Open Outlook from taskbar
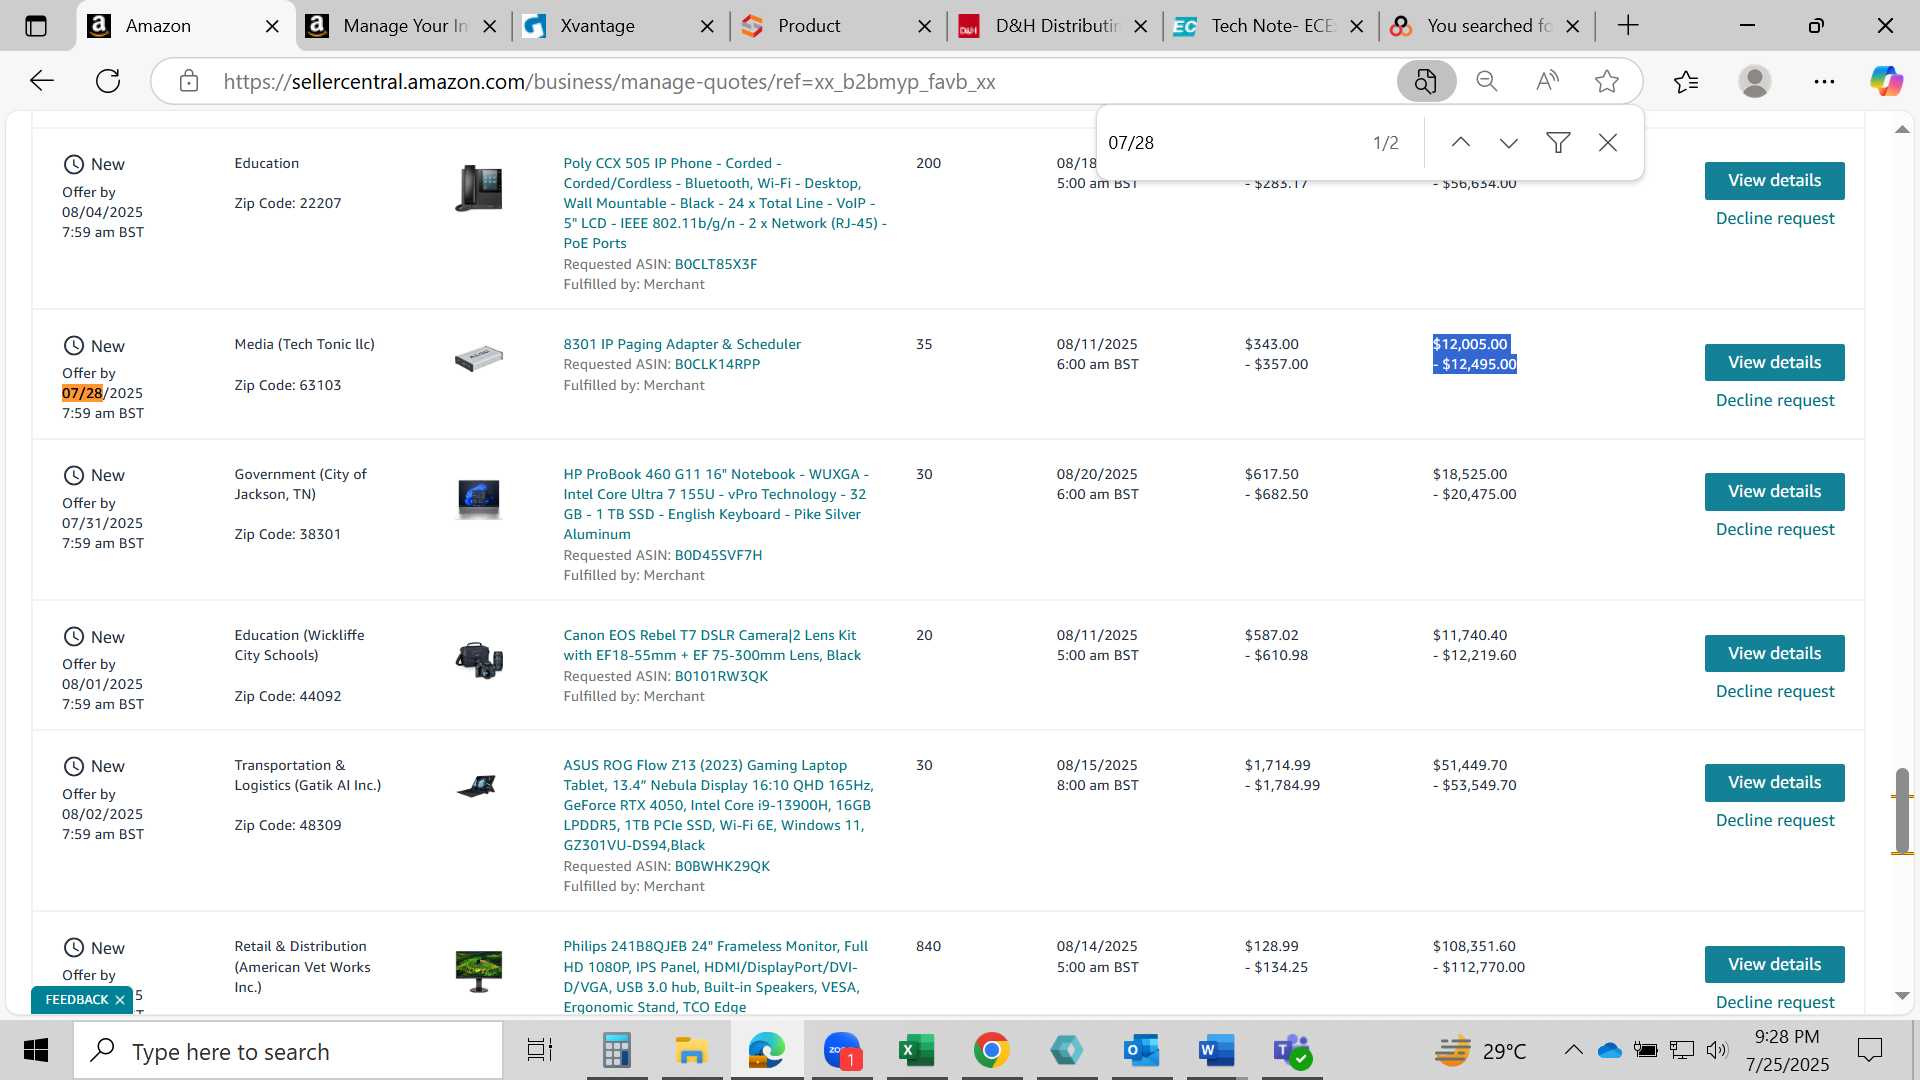The width and height of the screenshot is (1920, 1080). [1141, 1051]
